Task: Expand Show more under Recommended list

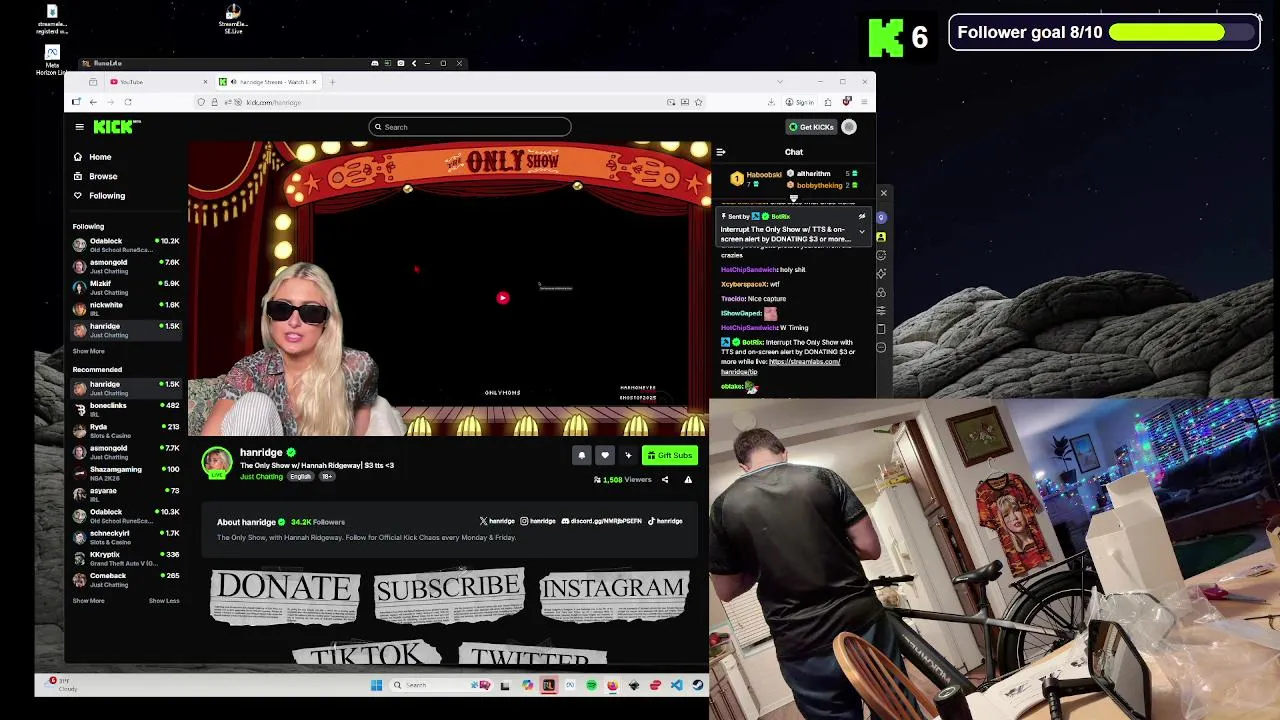Action: 88,600
